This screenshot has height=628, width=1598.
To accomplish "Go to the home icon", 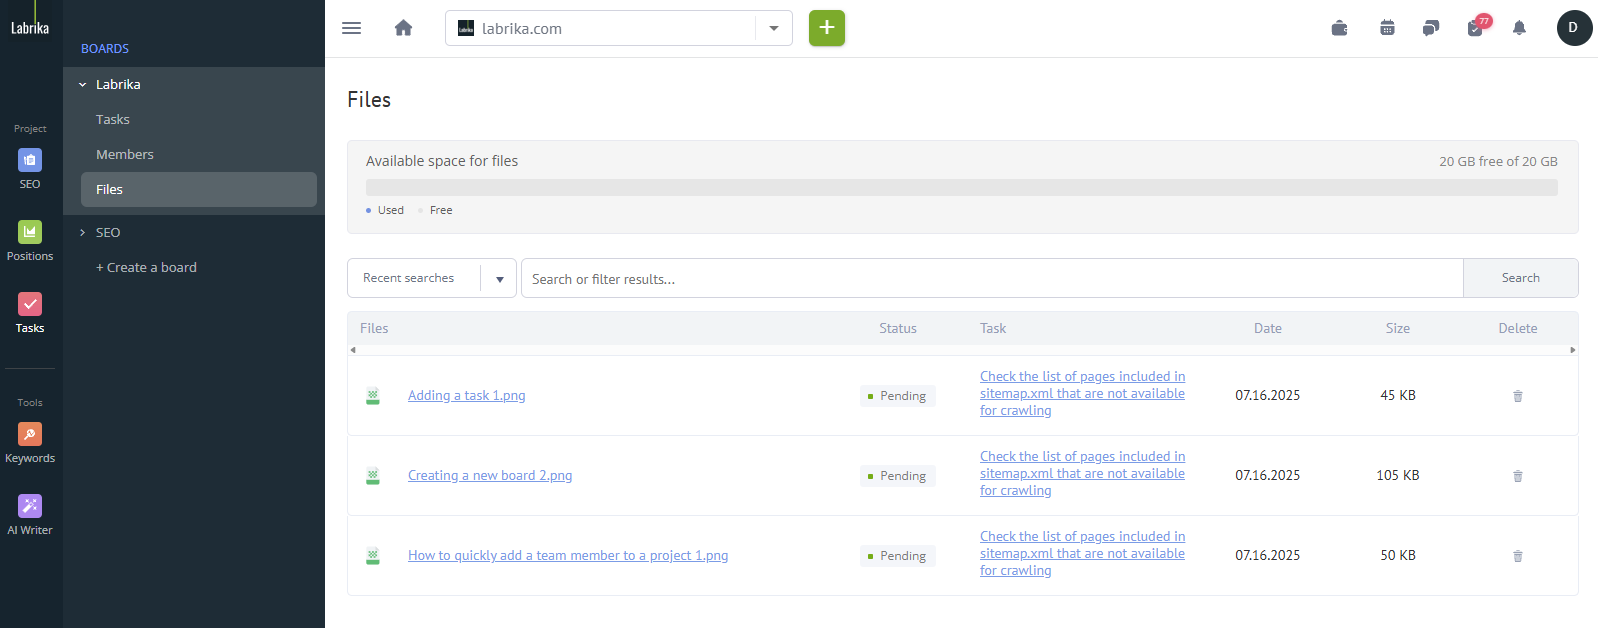I will (403, 28).
